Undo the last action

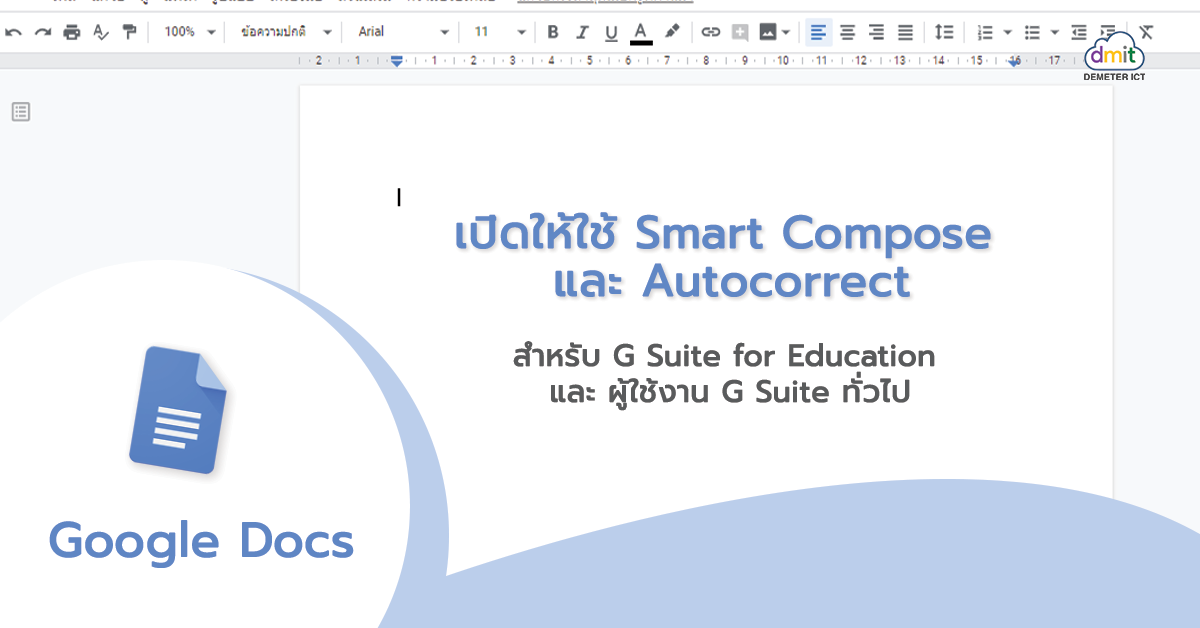(x=13, y=32)
